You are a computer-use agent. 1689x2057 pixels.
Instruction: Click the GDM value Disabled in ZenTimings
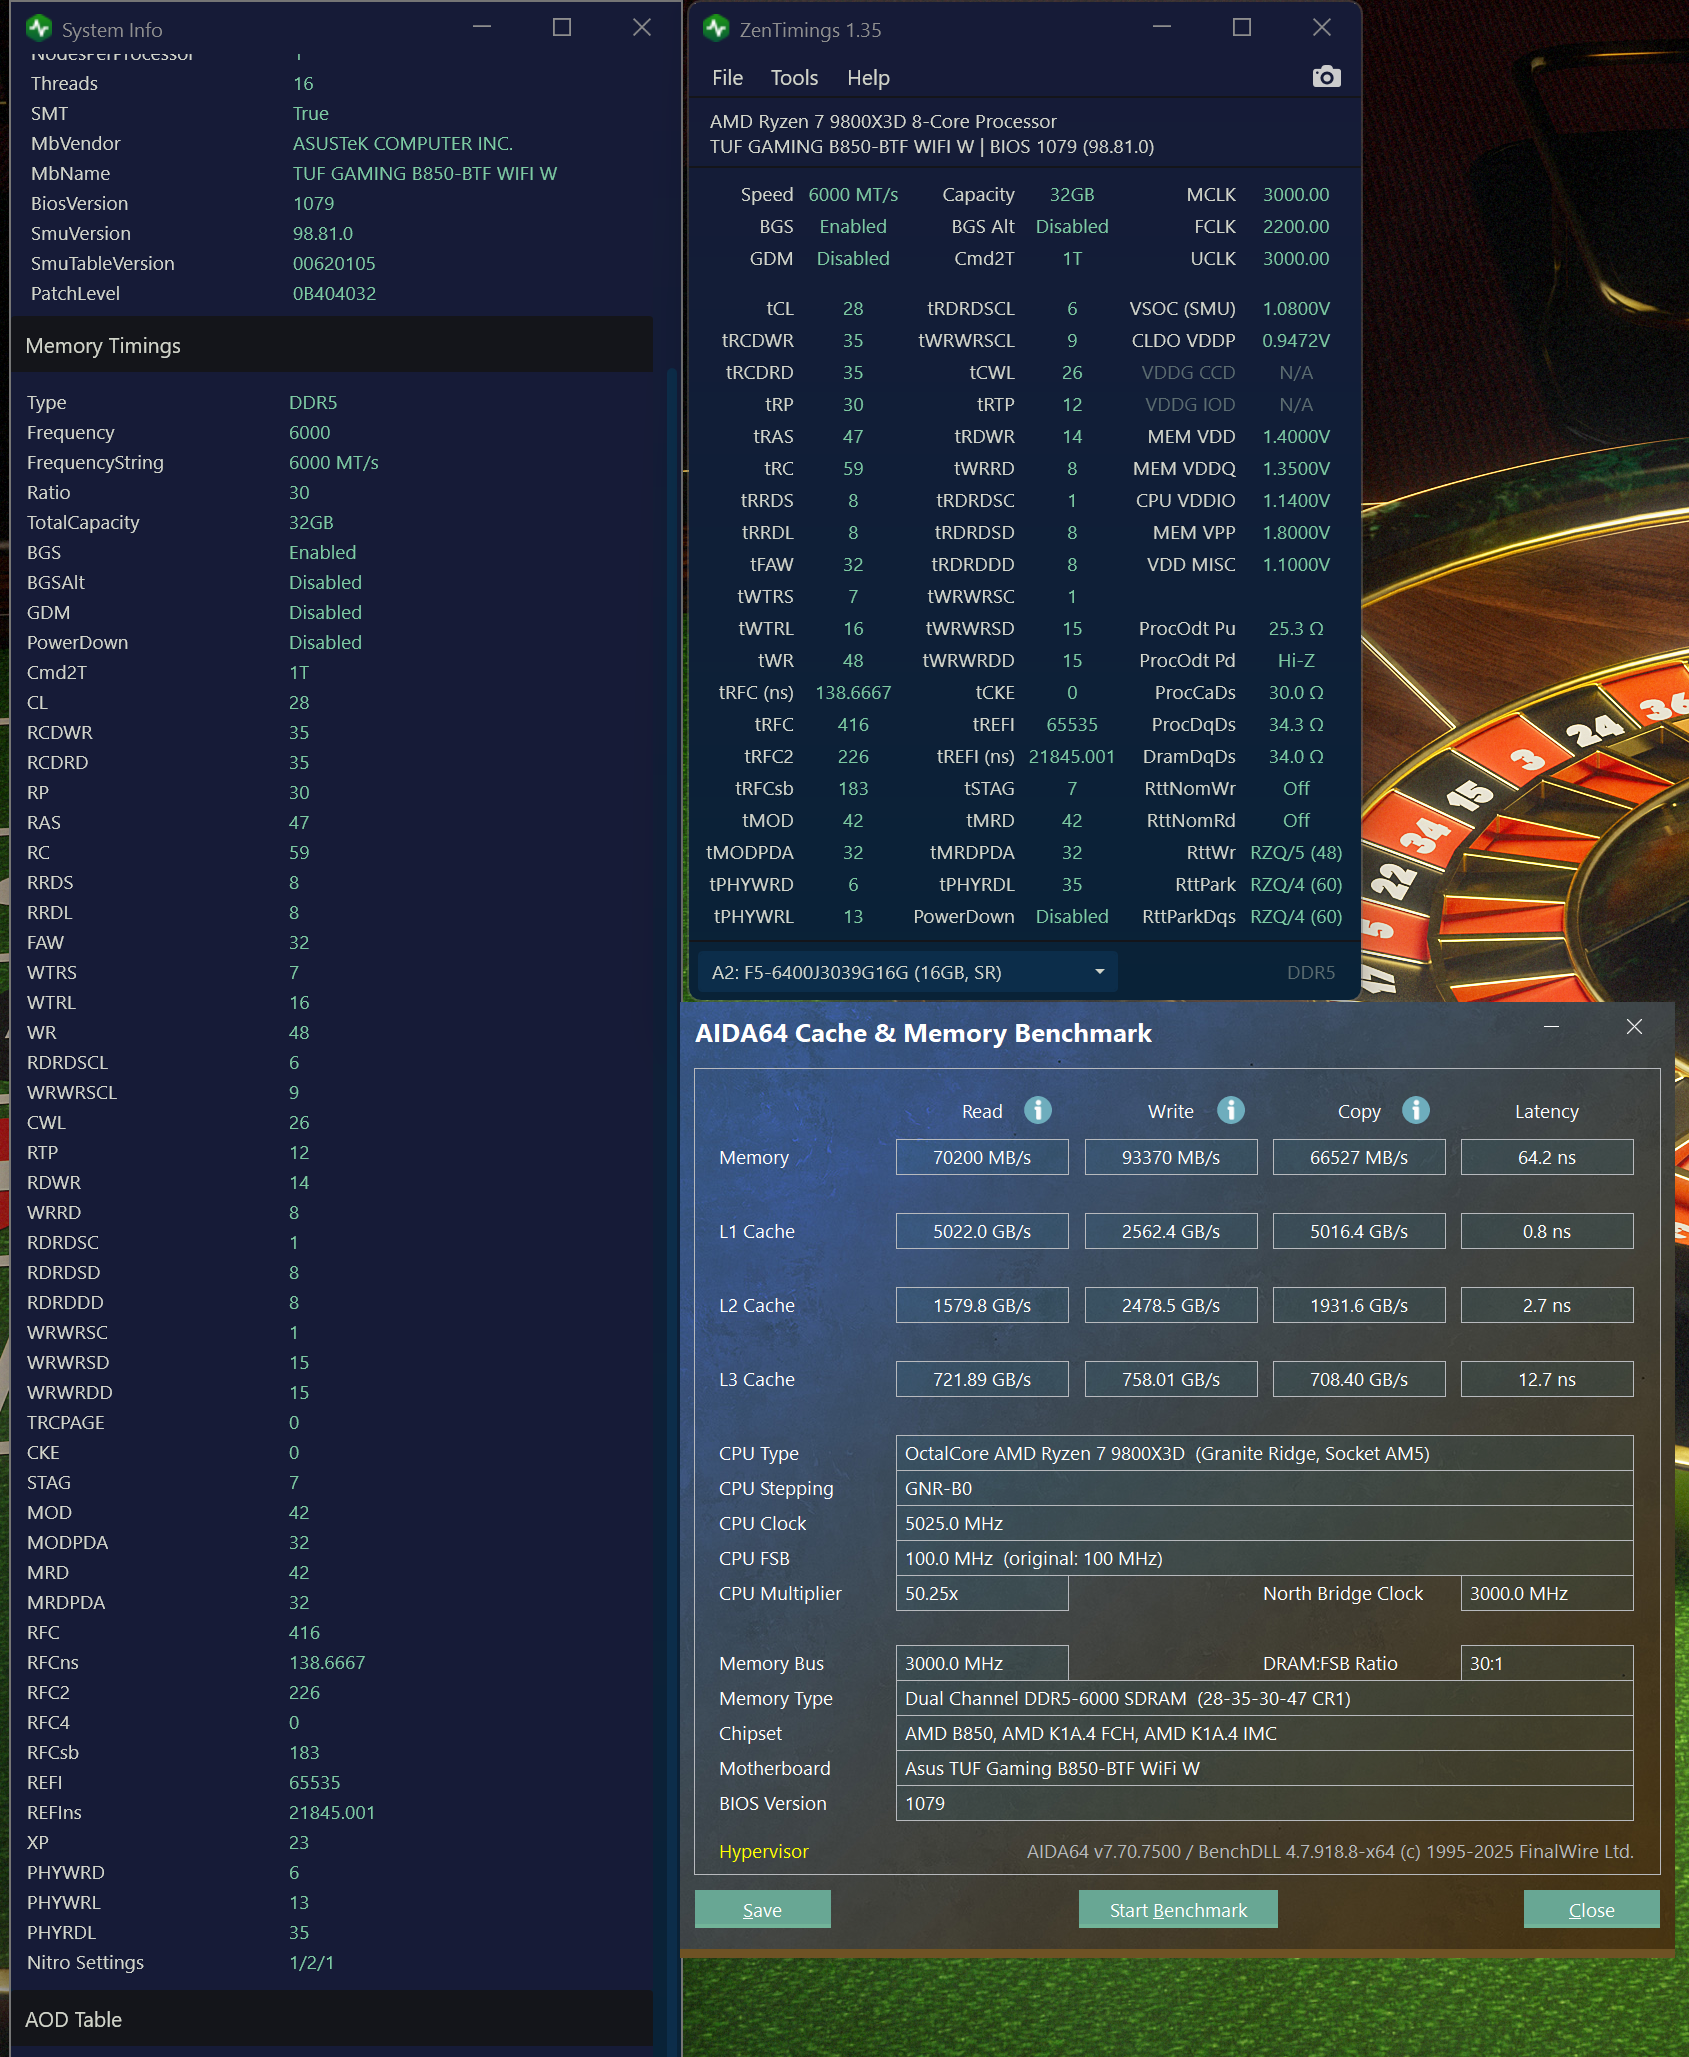[x=853, y=258]
